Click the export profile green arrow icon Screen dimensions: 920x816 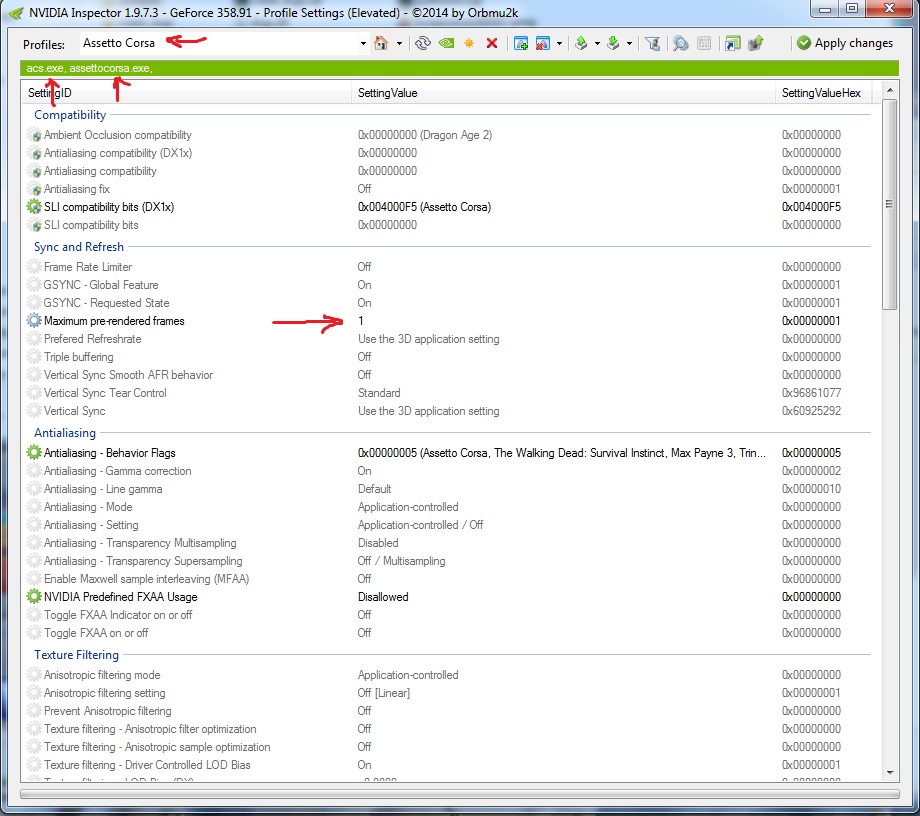point(582,43)
